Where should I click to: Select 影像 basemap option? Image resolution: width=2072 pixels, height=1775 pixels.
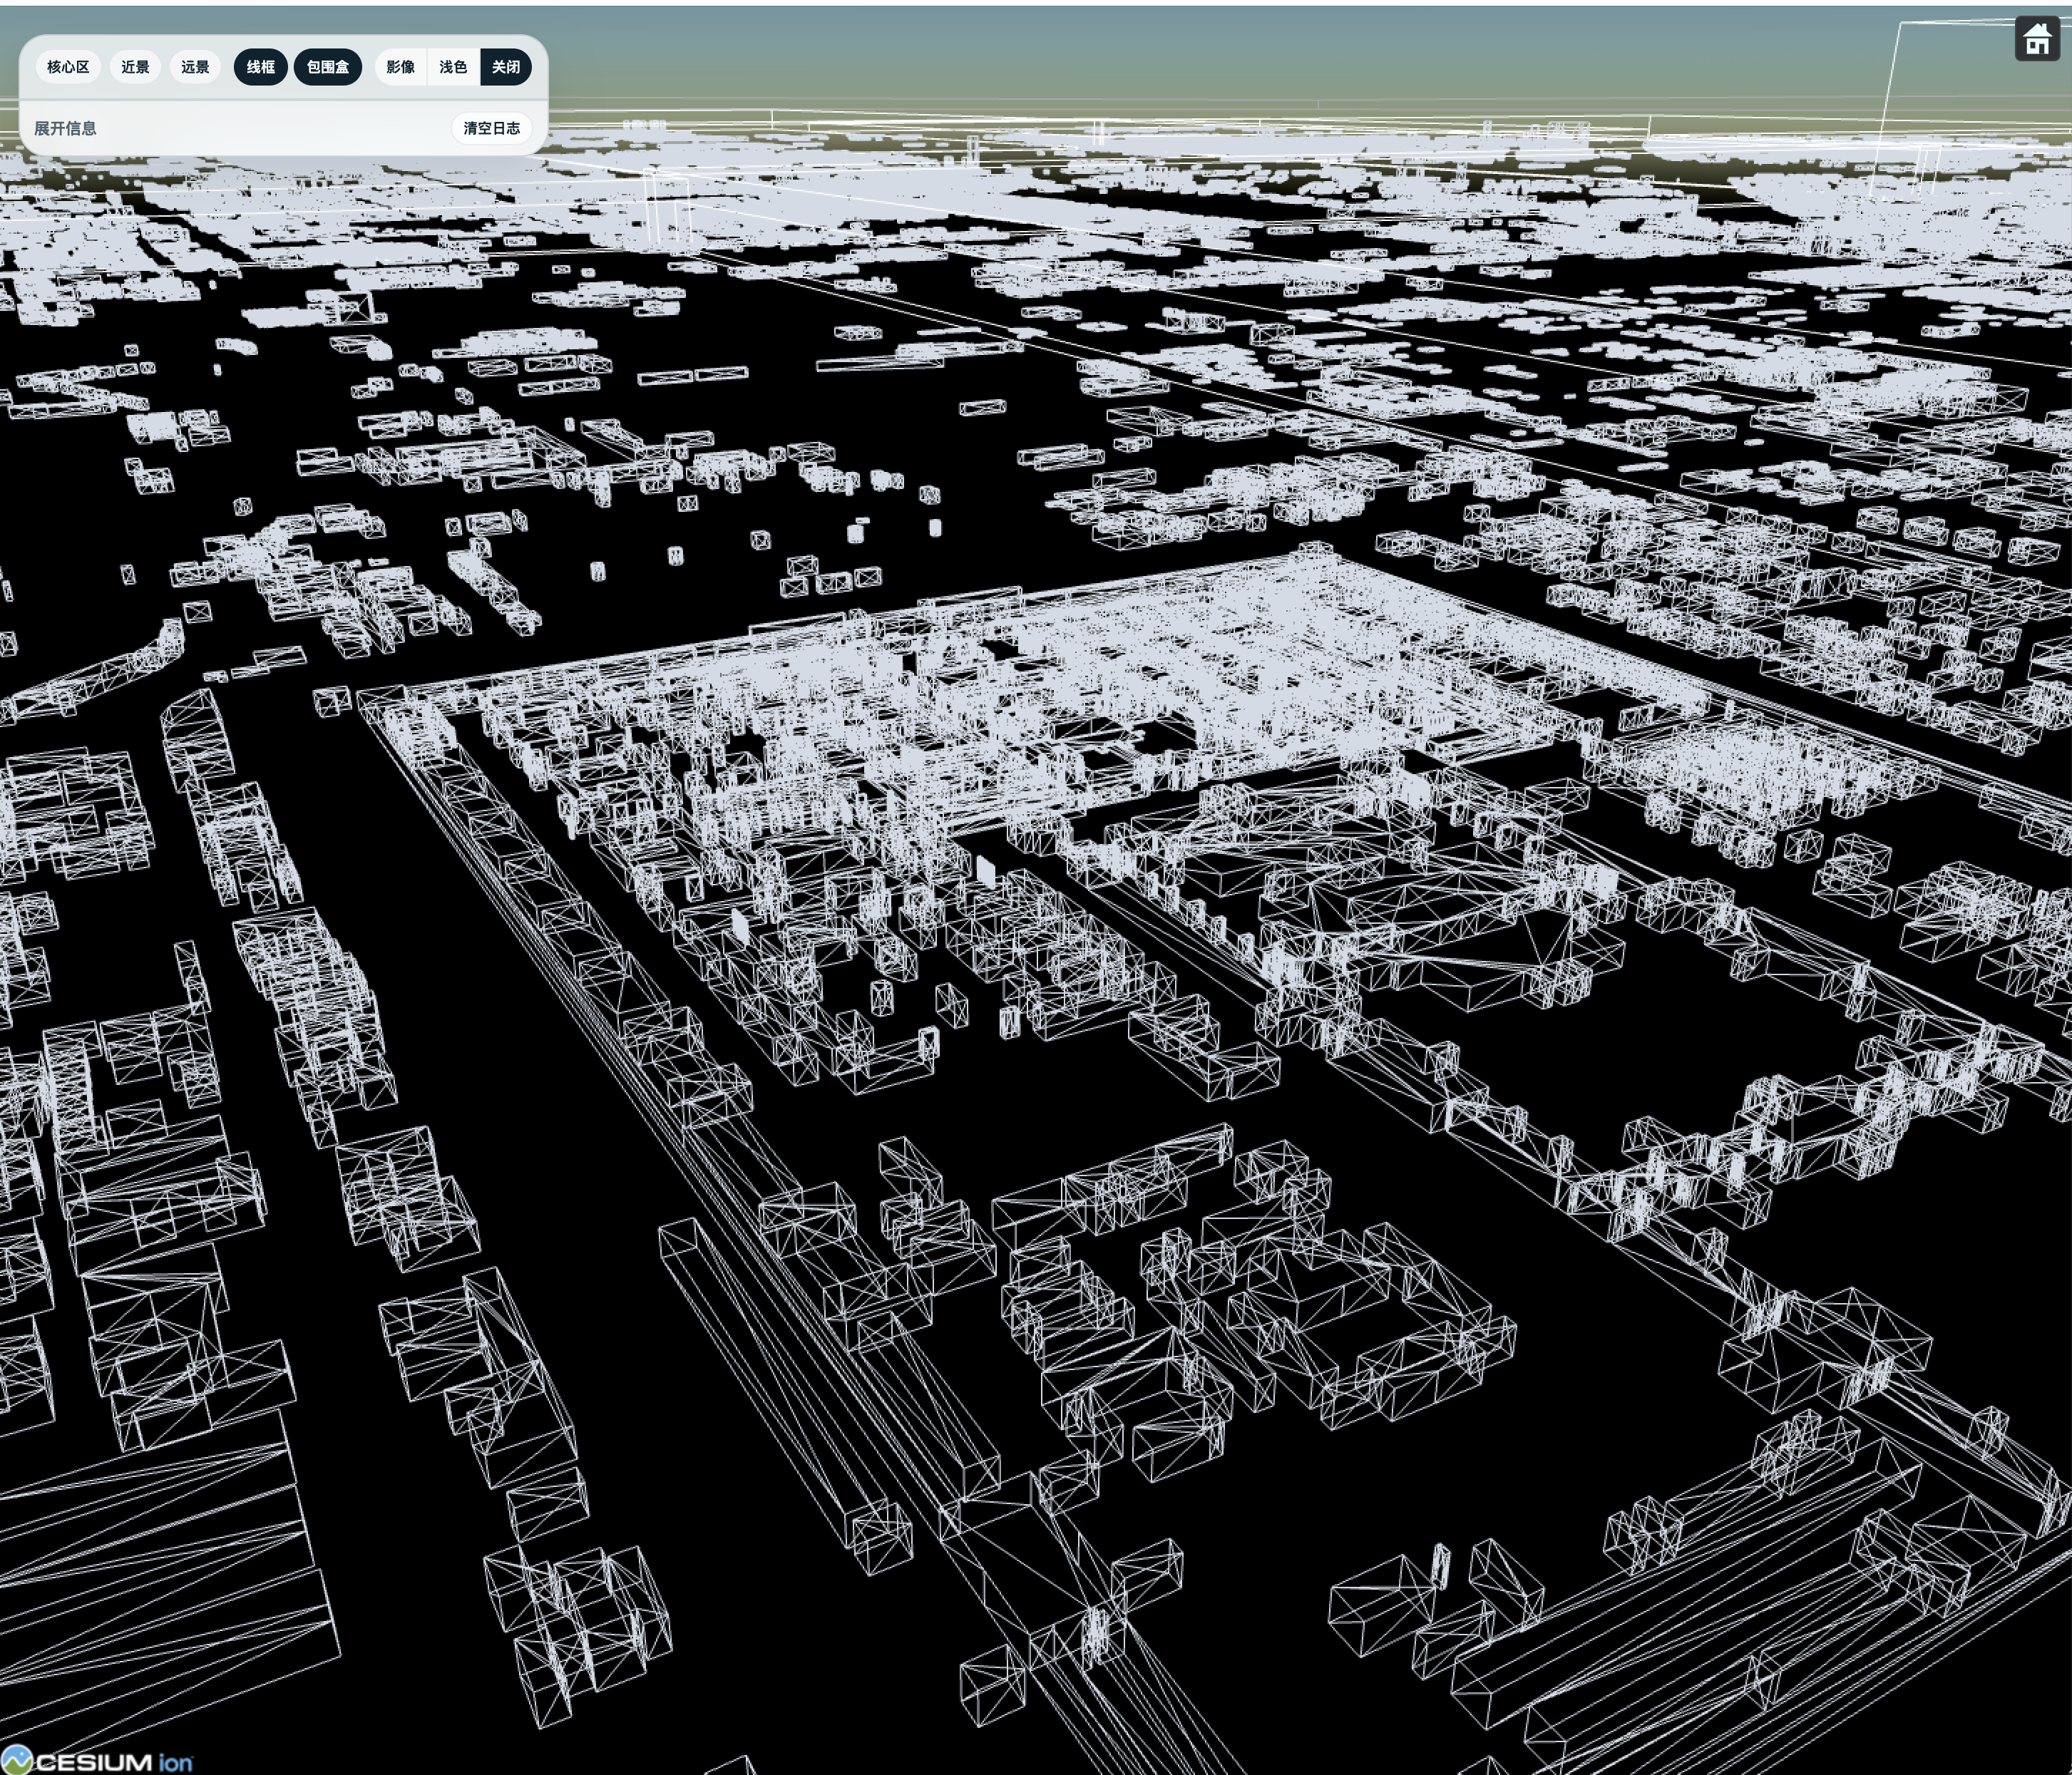[400, 67]
